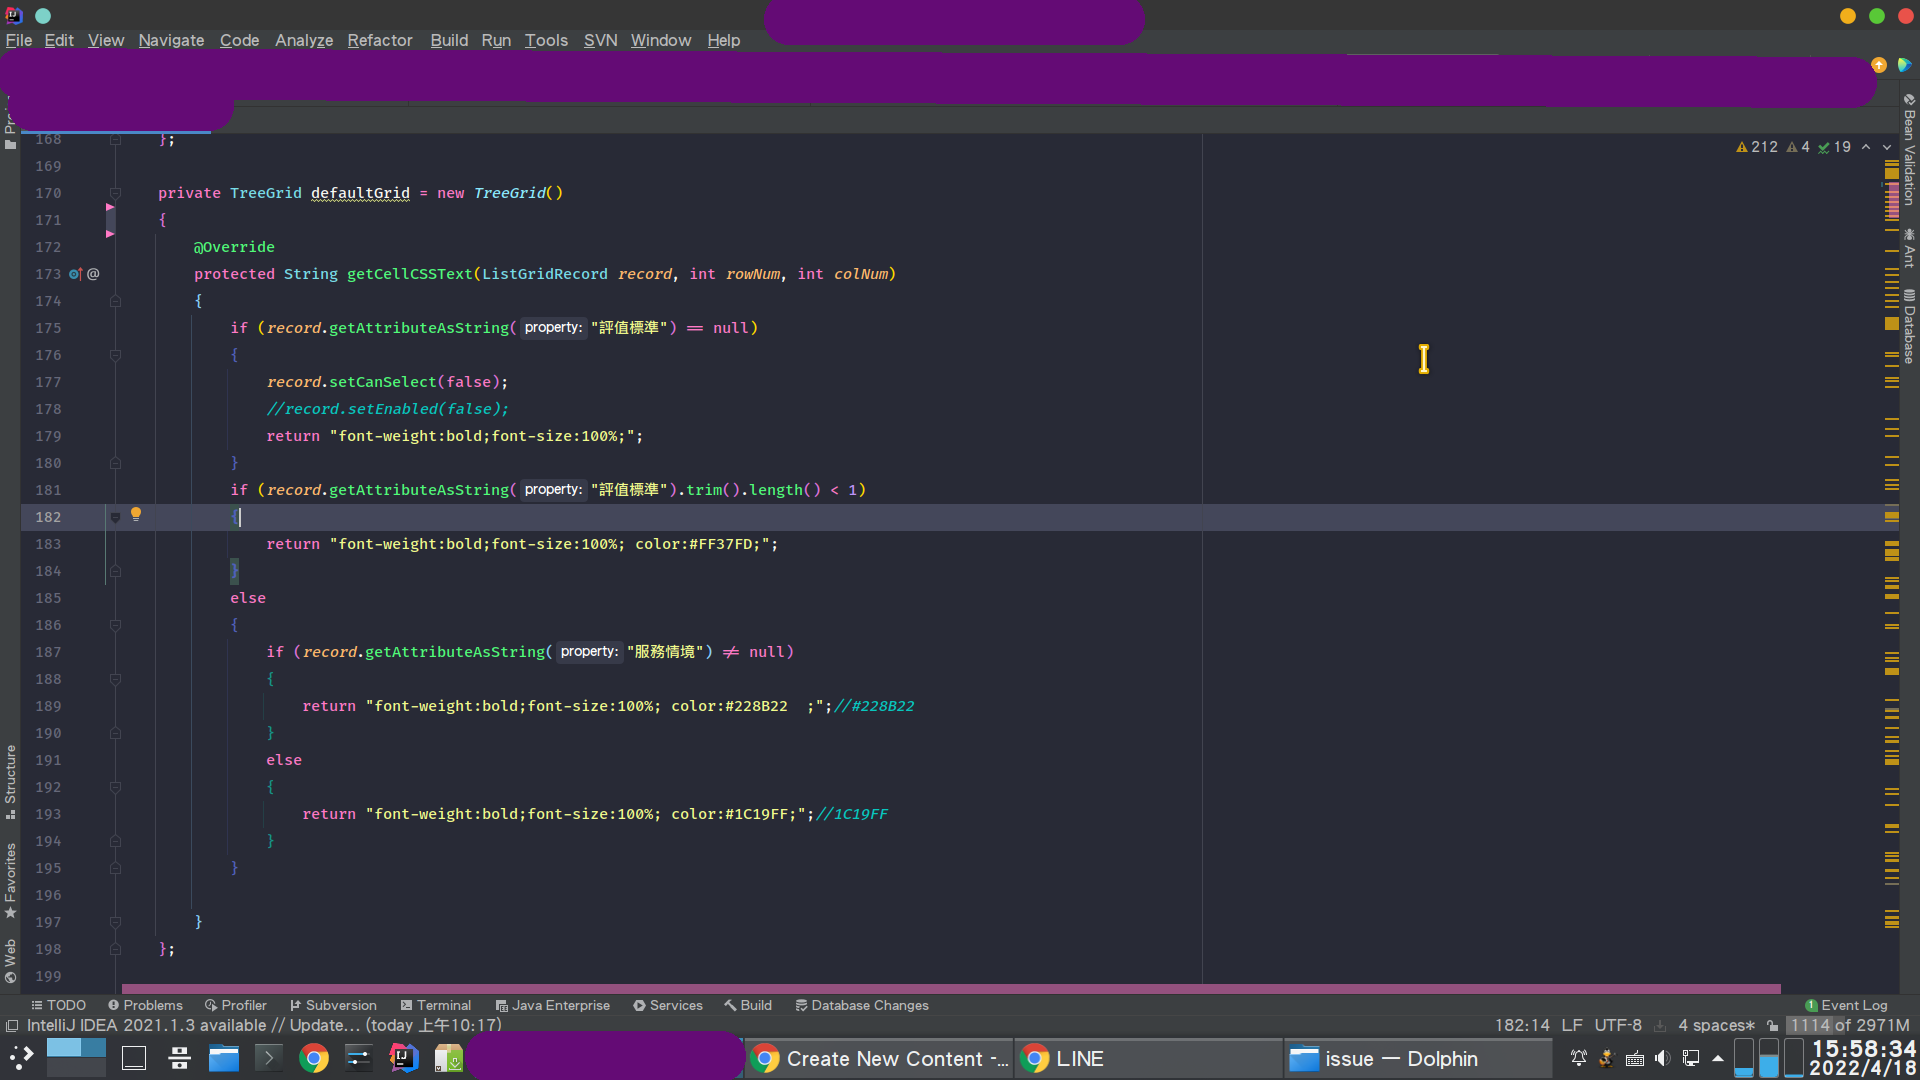Click the 182:14 caret position indicator
The width and height of the screenshot is (1920, 1080).
(1522, 1025)
